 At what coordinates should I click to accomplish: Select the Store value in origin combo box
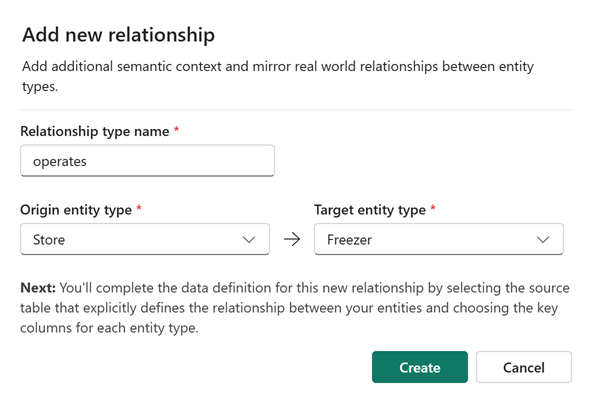click(49, 240)
